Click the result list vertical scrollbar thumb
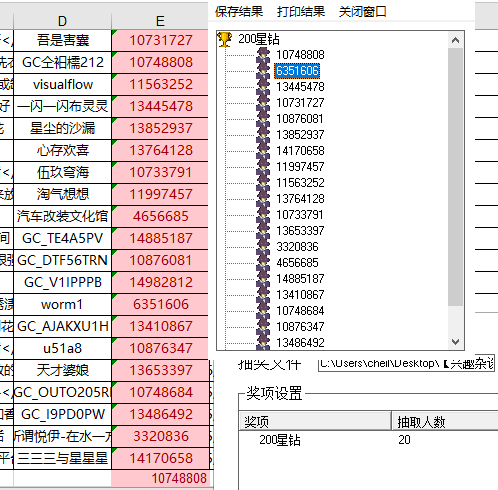 pyautogui.click(x=455, y=177)
